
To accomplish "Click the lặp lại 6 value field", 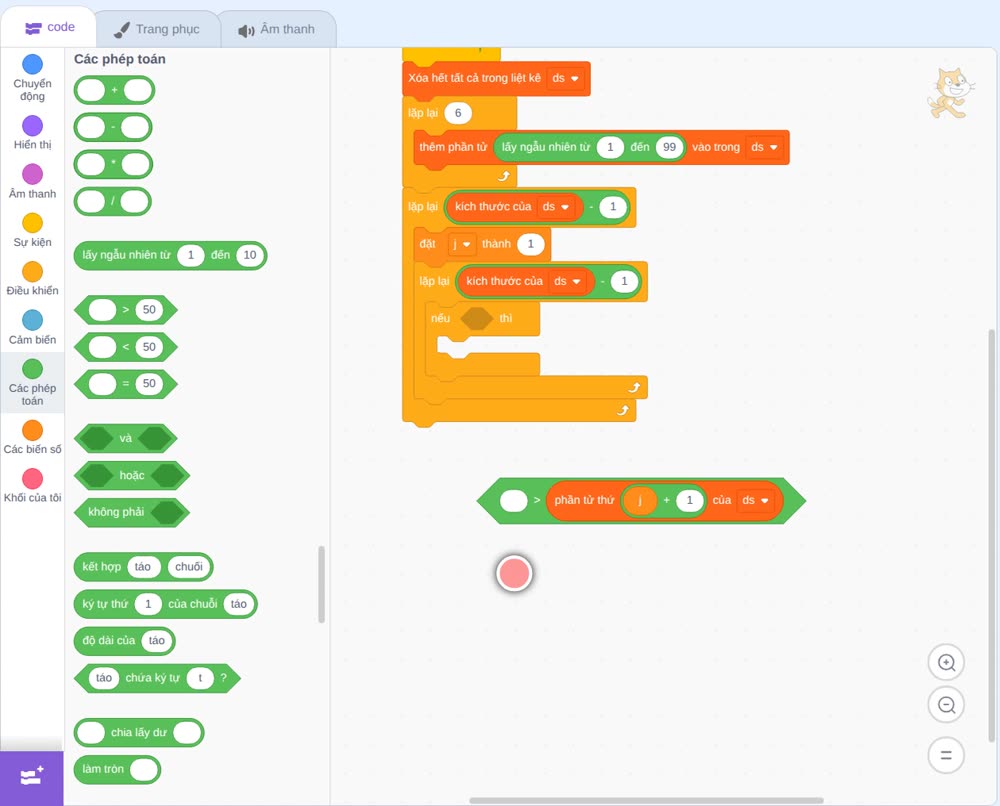I will click(x=458, y=113).
